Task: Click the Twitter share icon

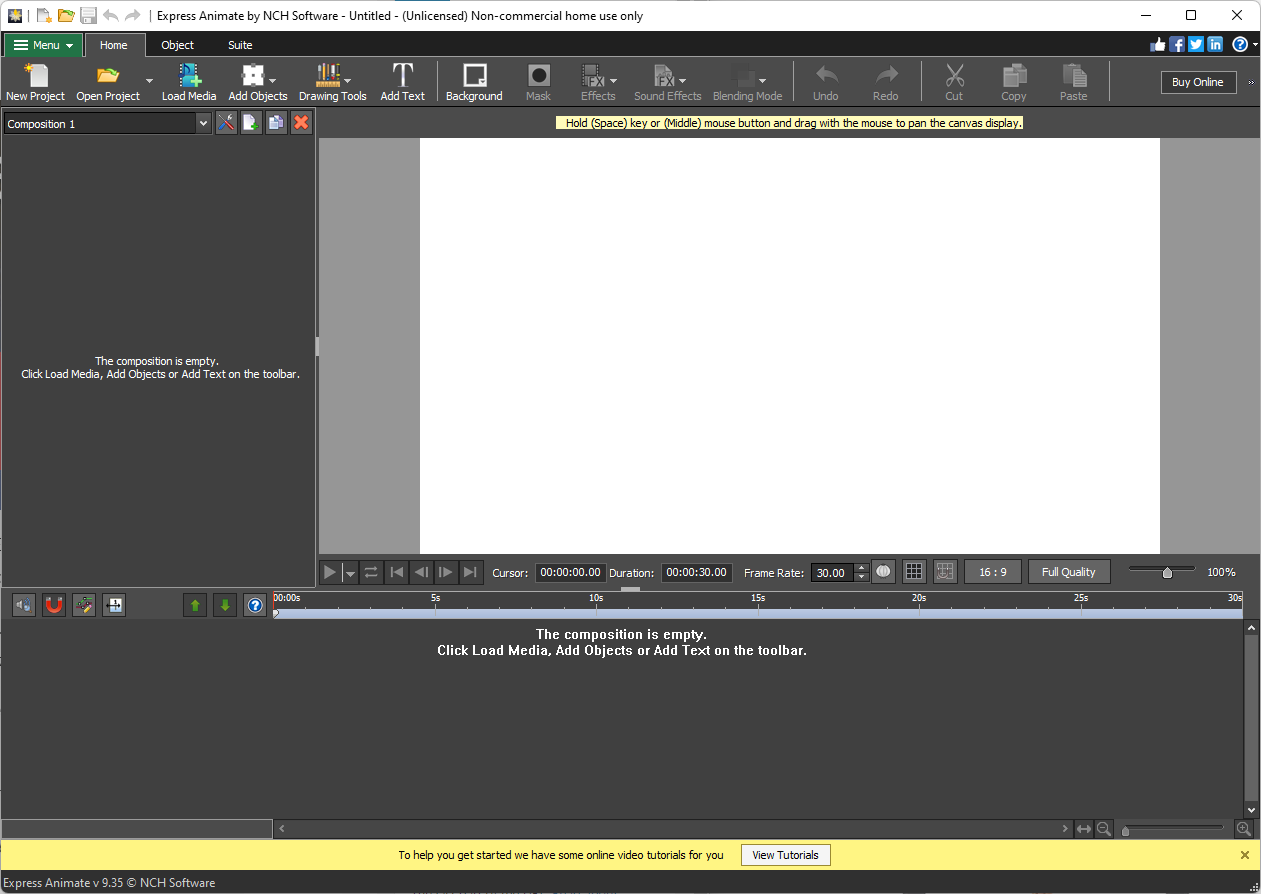Action: (1196, 44)
